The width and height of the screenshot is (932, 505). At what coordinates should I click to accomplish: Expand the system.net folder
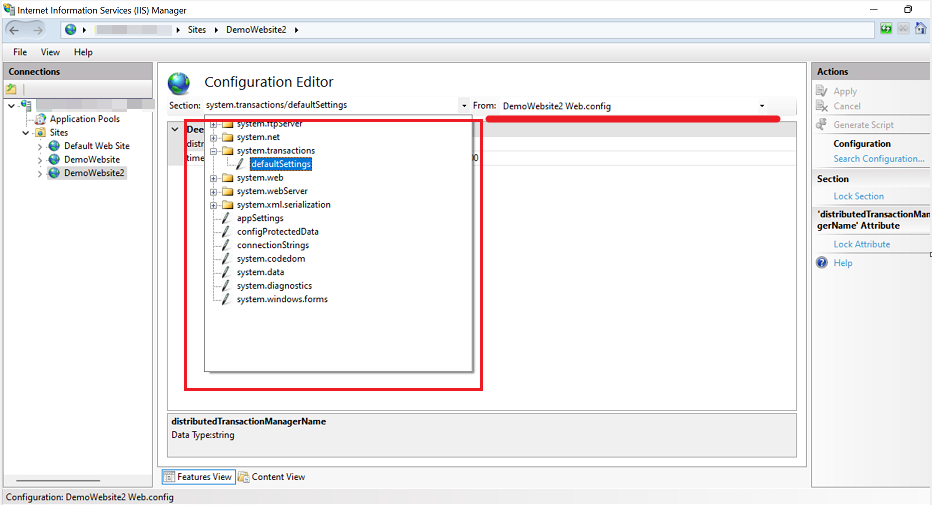213,137
